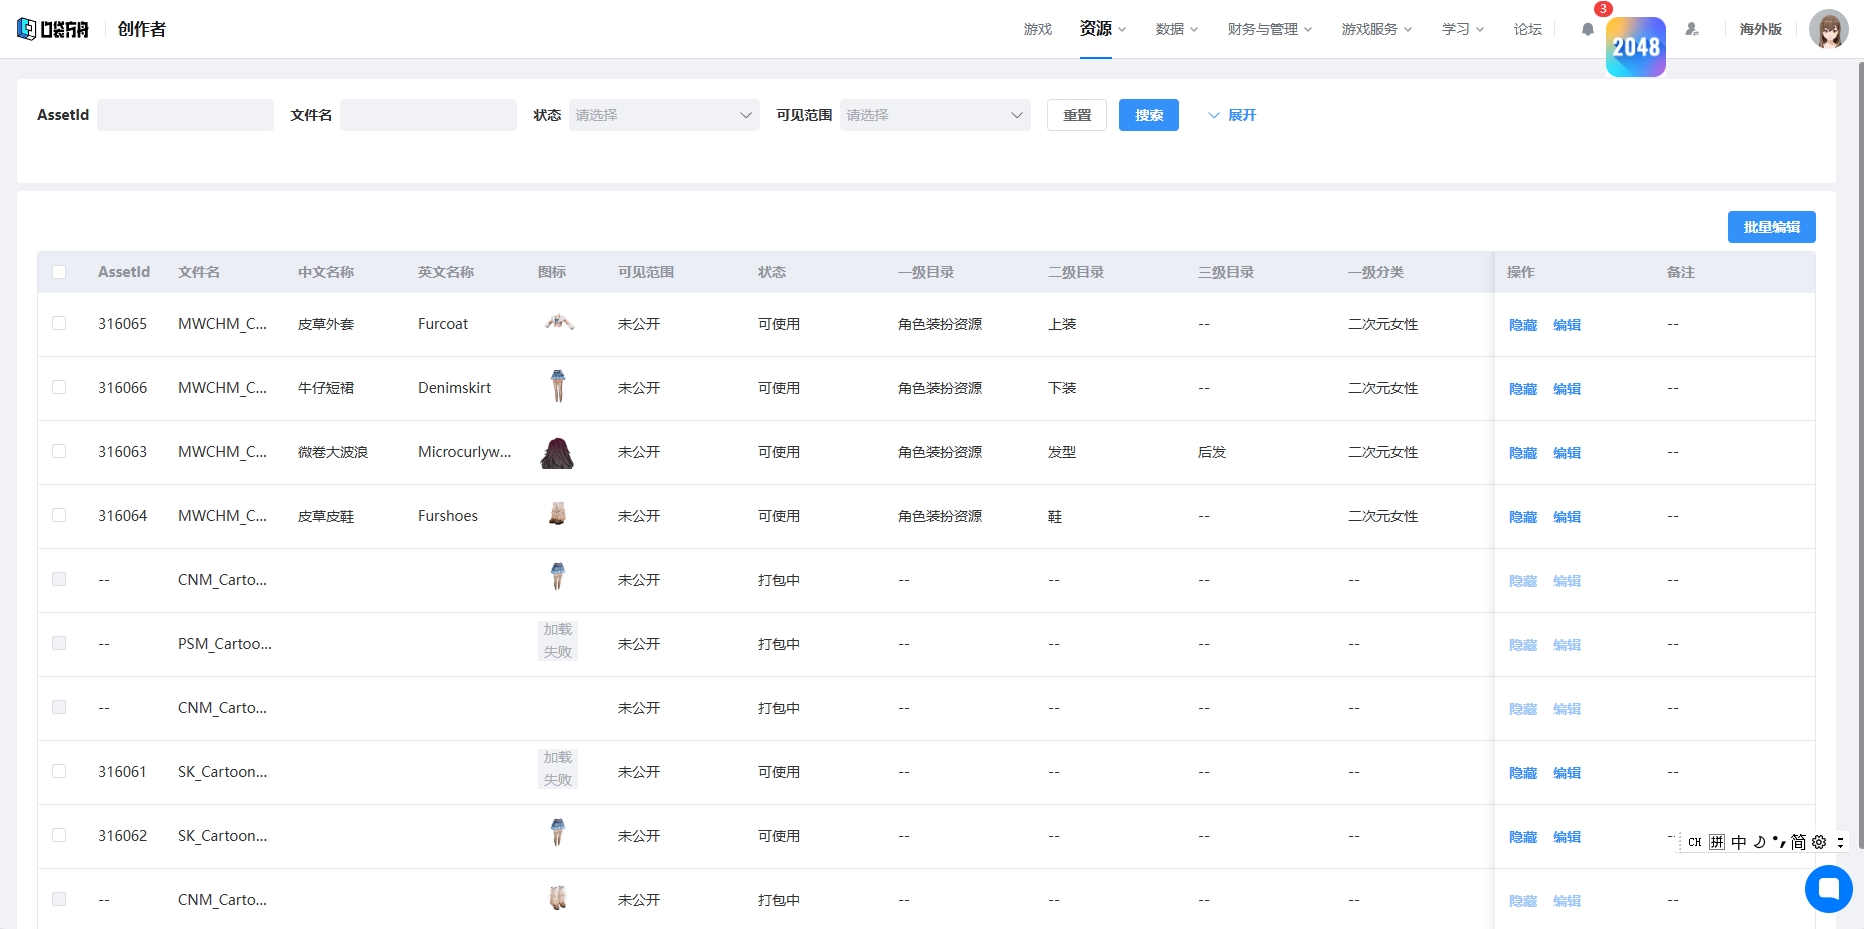Viewport: 1864px width, 929px height.
Task: Open the 可见范围 filter dropdown
Action: (x=935, y=115)
